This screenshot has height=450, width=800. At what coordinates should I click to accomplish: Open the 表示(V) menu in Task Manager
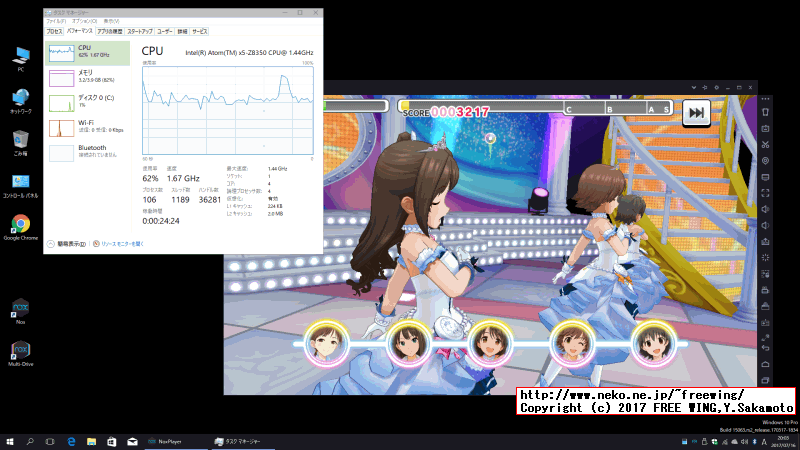click(111, 21)
